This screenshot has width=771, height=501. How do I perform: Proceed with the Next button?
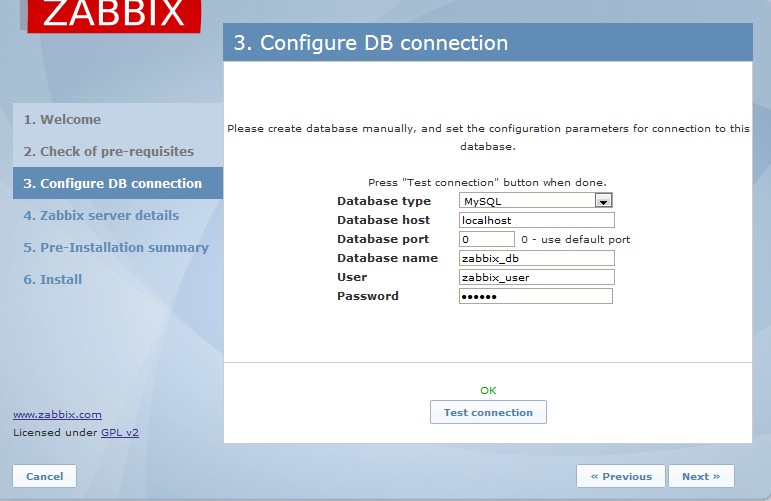point(701,476)
